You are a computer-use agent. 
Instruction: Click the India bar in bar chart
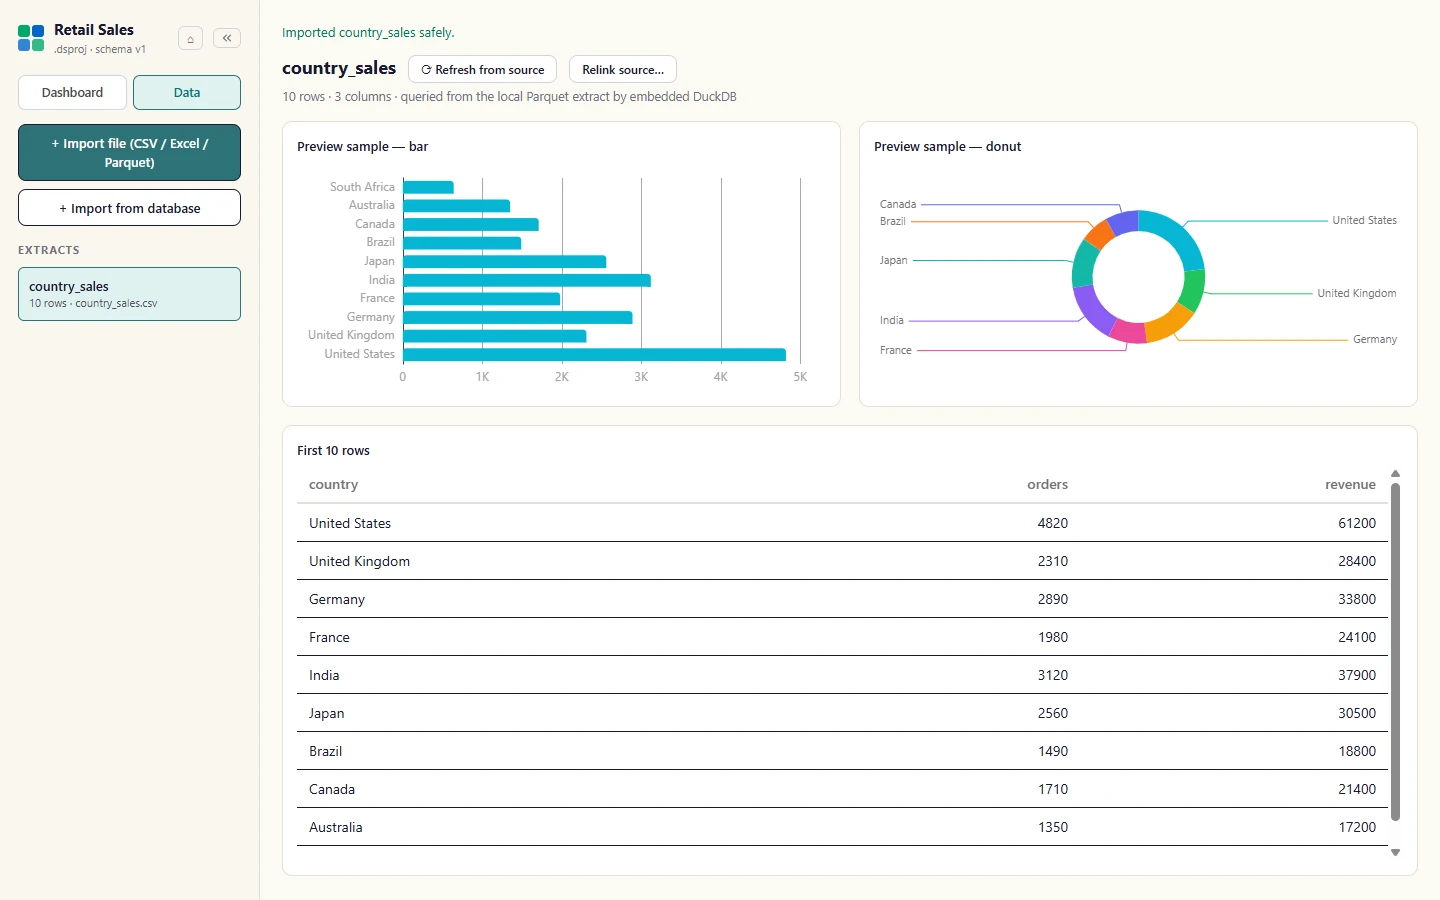point(527,280)
